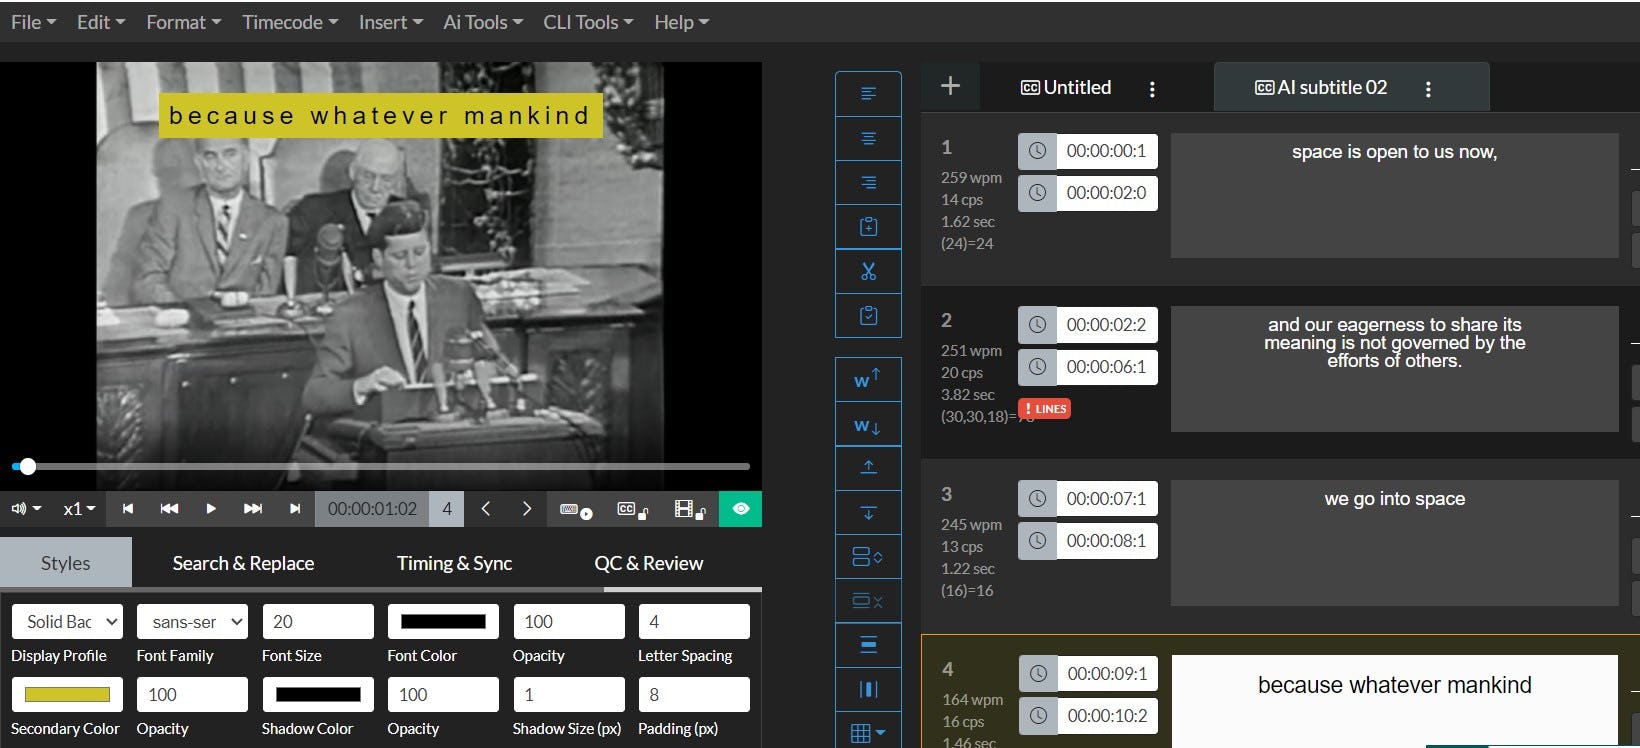Set start time clock for event 4
This screenshot has width=1640, height=748.
(x=1038, y=674)
